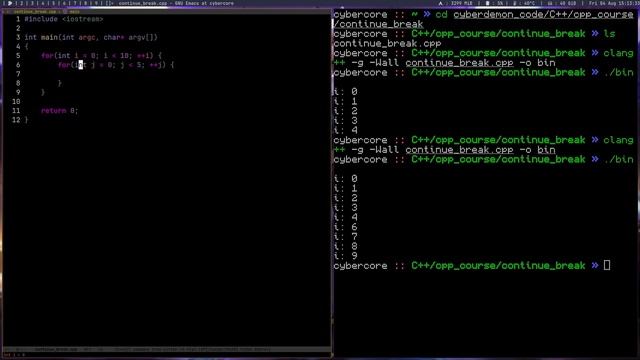Click line number 10 in the Emacs gutter
This screenshot has width=640, height=360.
click(16, 102)
